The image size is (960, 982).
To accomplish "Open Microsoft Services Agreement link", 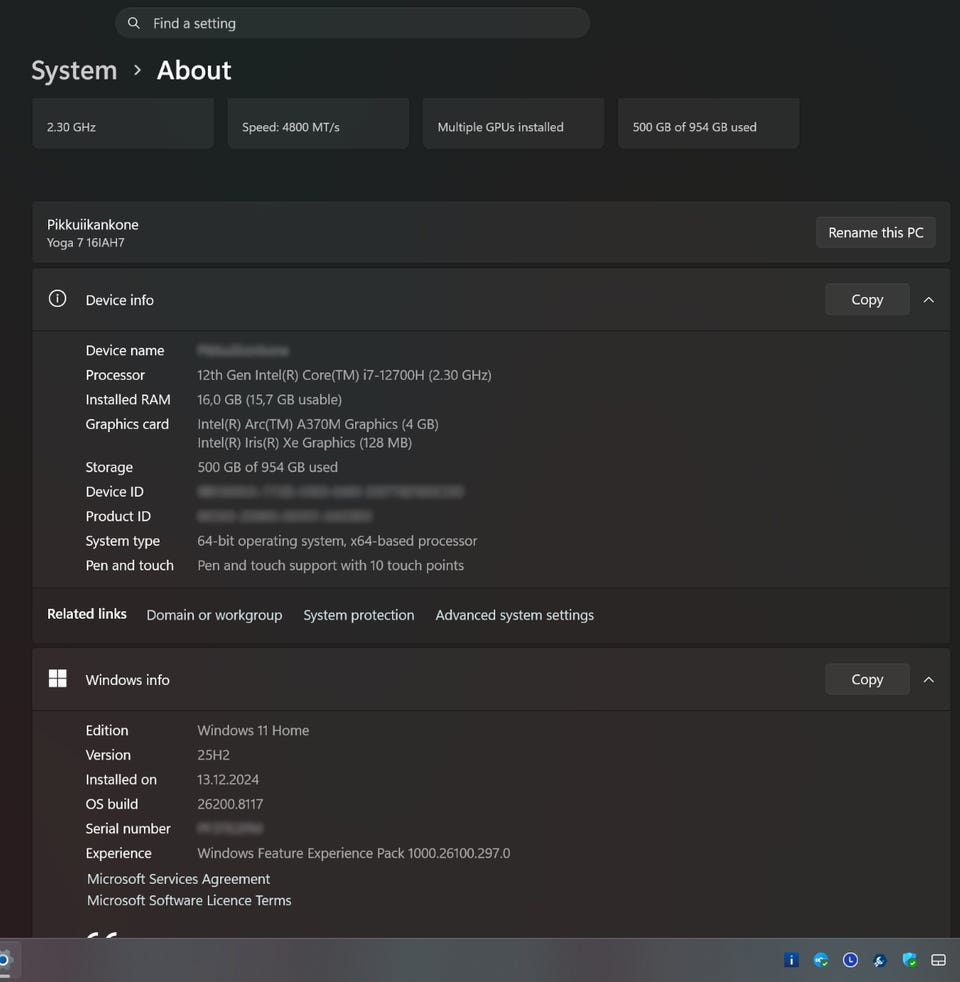I will pos(178,879).
